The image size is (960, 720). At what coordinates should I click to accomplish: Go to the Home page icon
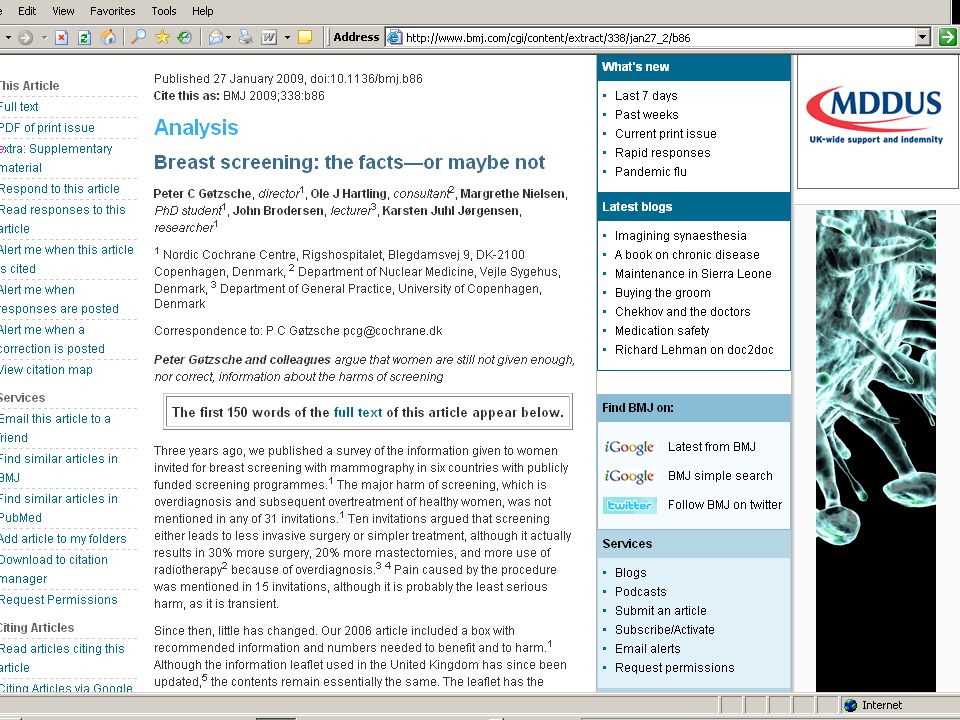108,38
